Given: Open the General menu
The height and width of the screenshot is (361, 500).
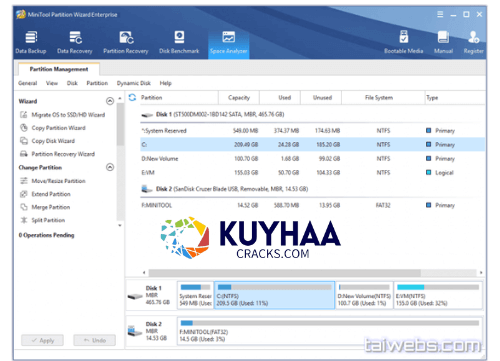Looking at the screenshot, I should coord(28,83).
